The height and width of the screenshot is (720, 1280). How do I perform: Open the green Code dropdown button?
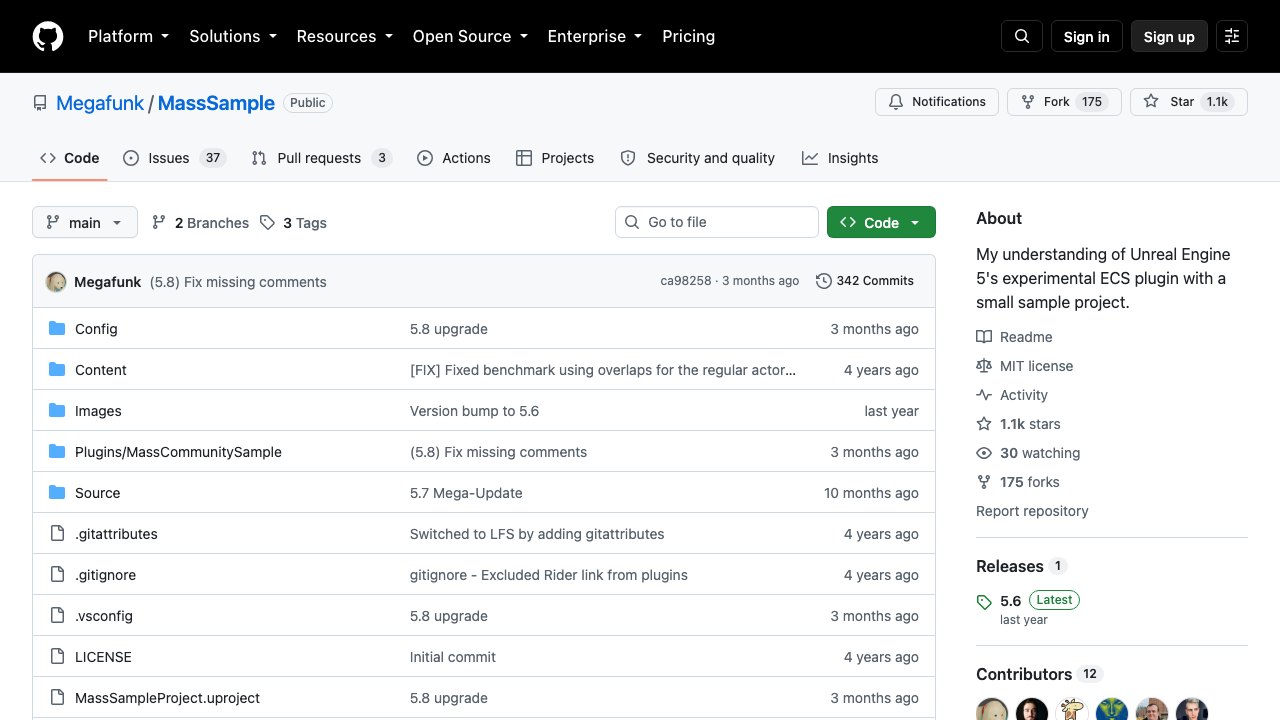coord(881,222)
